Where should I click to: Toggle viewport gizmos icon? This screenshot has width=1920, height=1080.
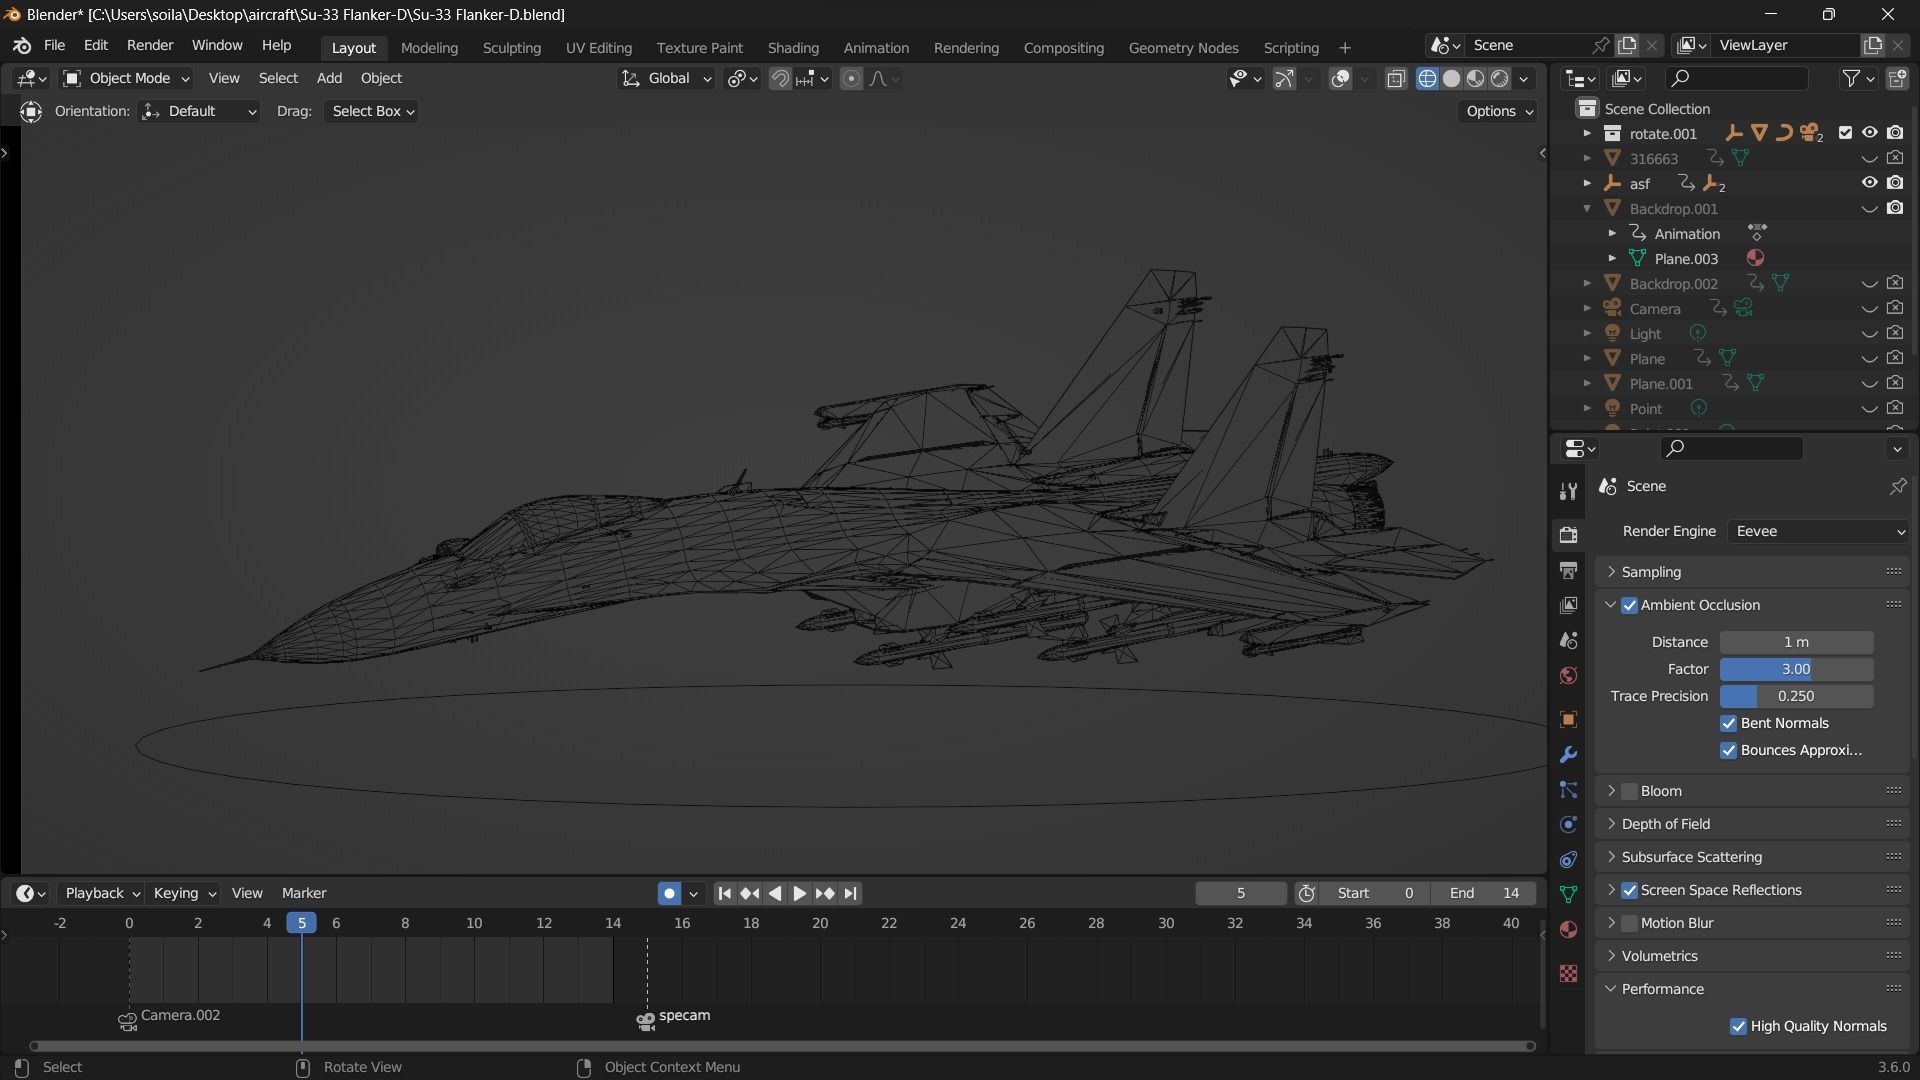[1285, 79]
